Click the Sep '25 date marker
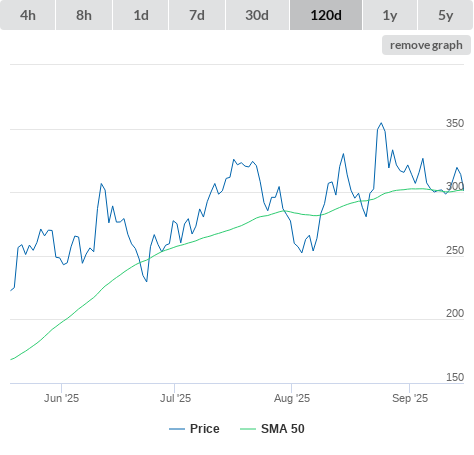Image resolution: width=474 pixels, height=455 pixels. tap(410, 398)
